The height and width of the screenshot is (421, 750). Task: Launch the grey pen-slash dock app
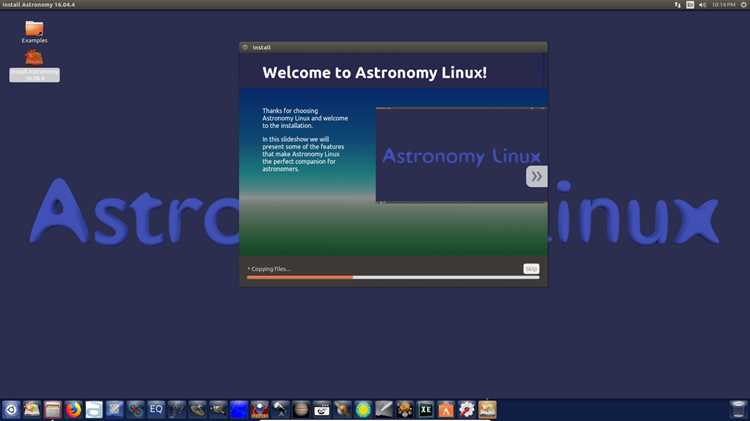point(384,410)
